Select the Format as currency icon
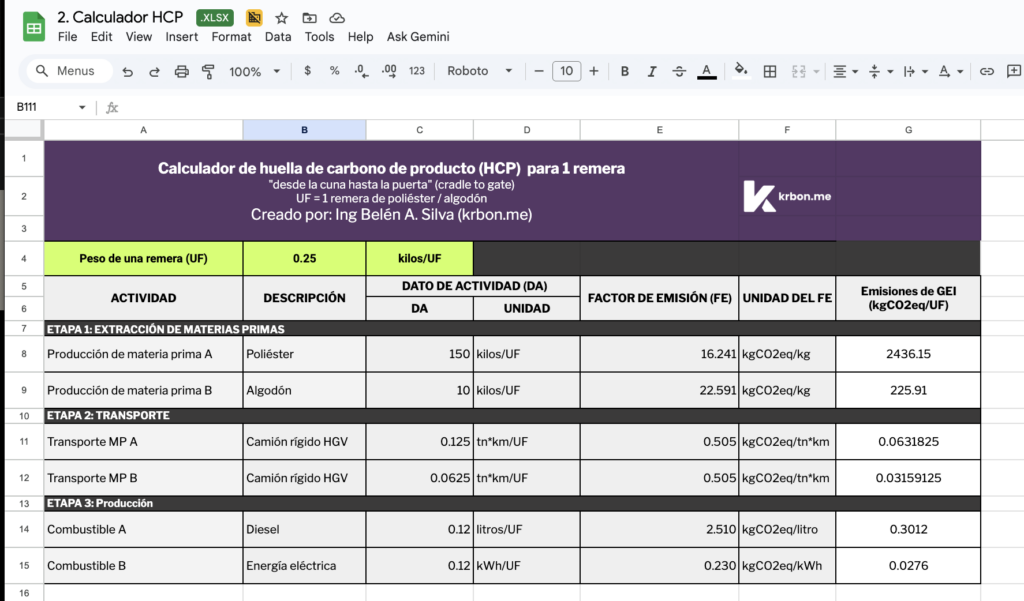The height and width of the screenshot is (601, 1024). pyautogui.click(x=308, y=71)
